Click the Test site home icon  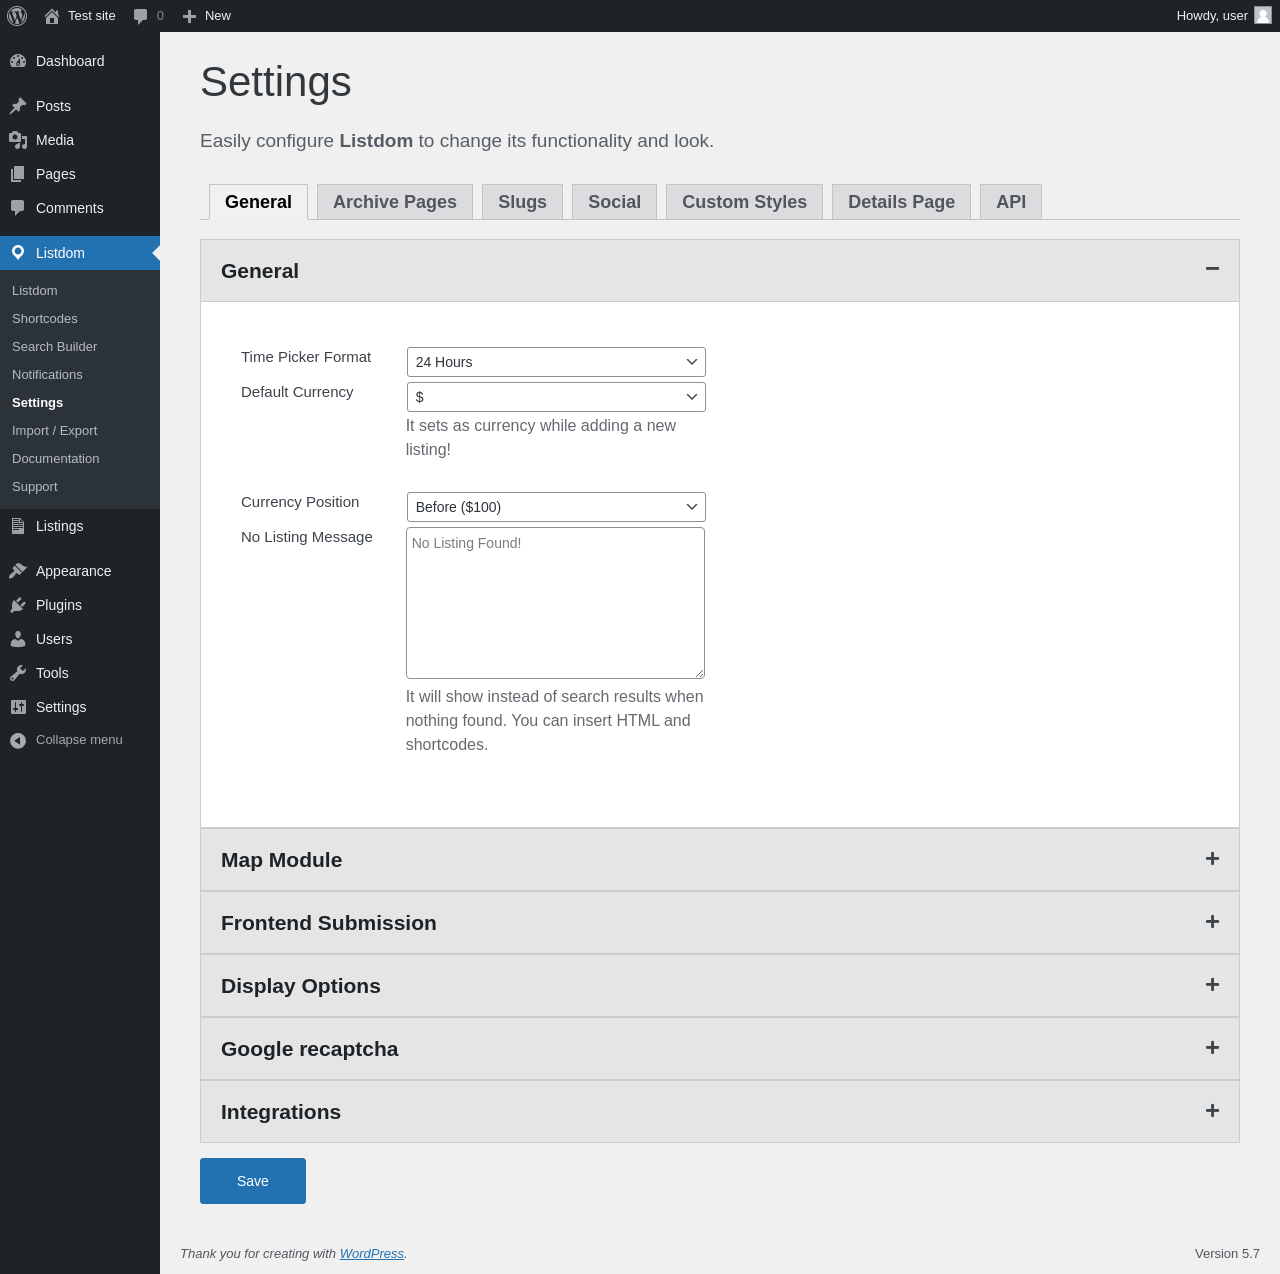coord(52,16)
